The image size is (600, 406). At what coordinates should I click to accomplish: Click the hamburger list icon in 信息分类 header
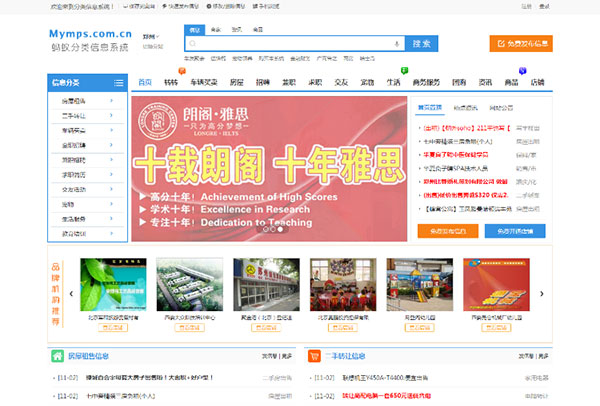(x=119, y=83)
